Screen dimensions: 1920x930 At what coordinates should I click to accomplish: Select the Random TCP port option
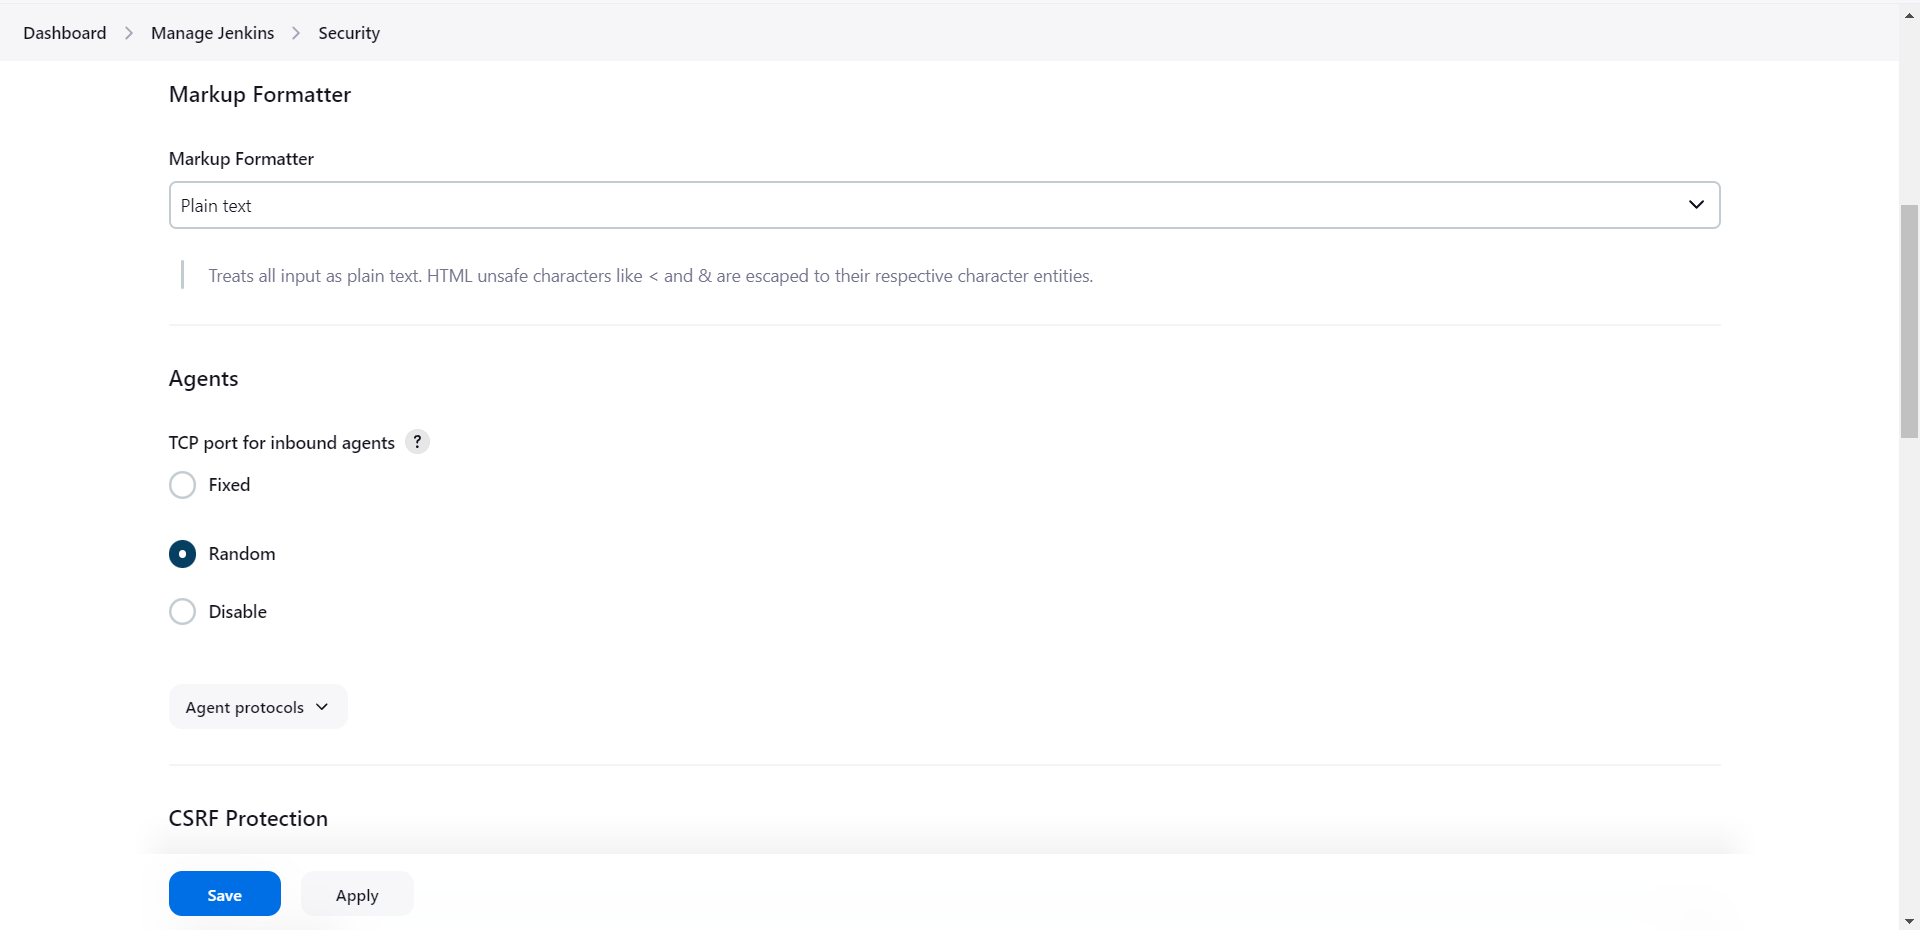point(182,554)
